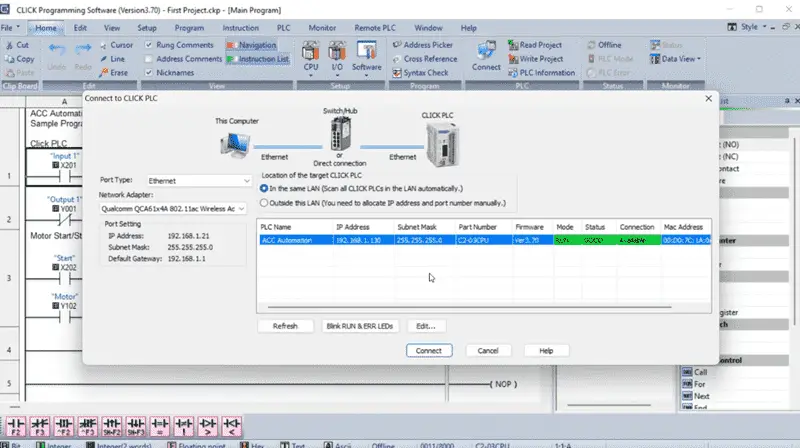Insert normally closed contact F3 icon
This screenshot has height=448, width=800.
click(40, 426)
